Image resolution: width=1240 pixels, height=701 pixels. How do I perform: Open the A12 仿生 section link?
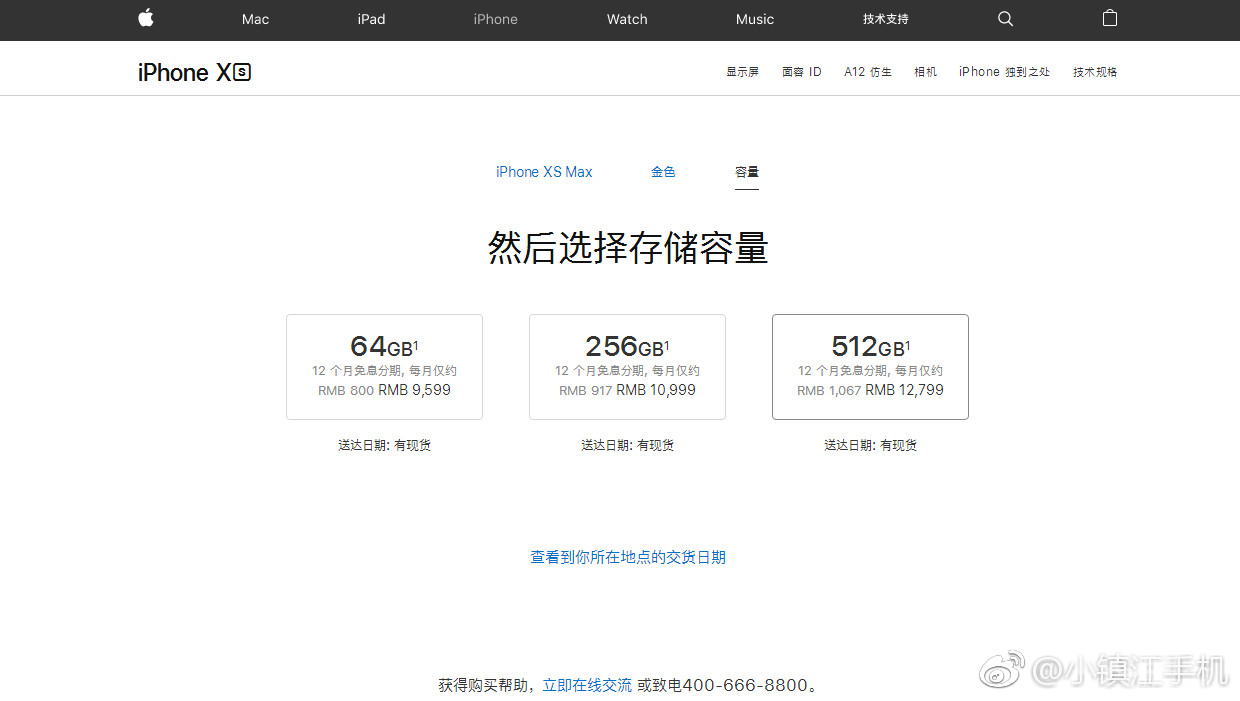868,72
